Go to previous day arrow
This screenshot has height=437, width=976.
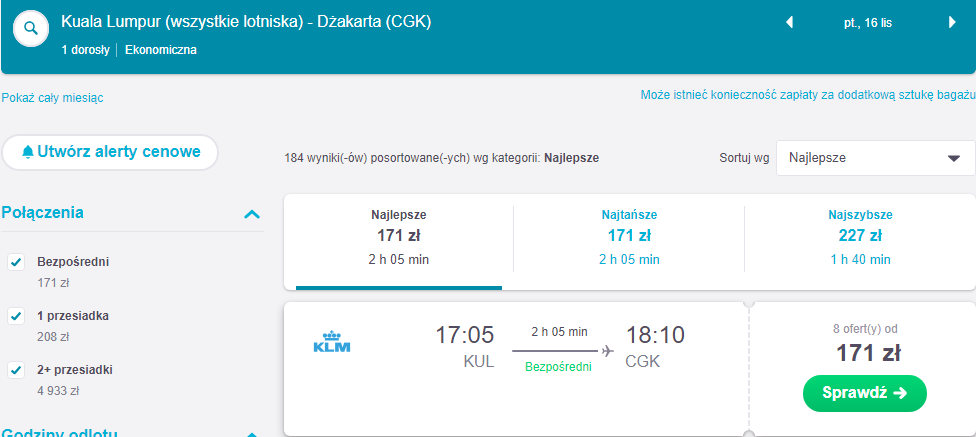pos(789,23)
